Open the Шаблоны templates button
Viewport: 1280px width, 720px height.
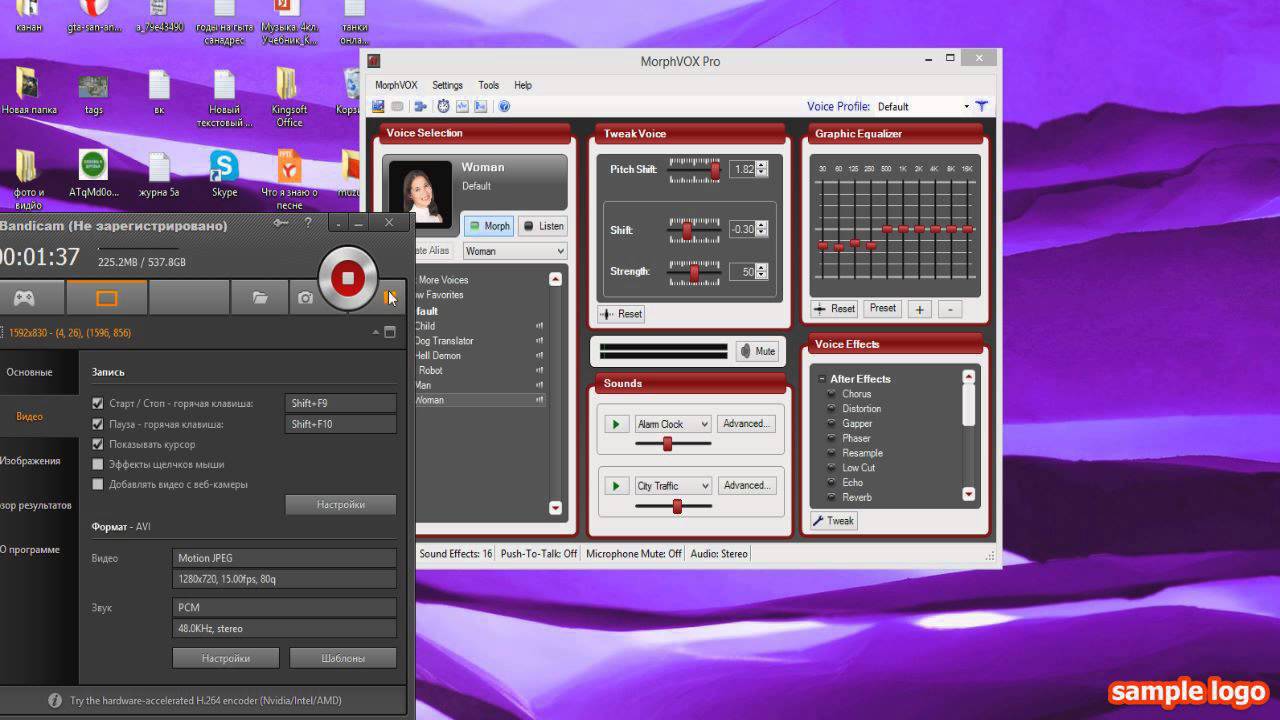coord(343,658)
